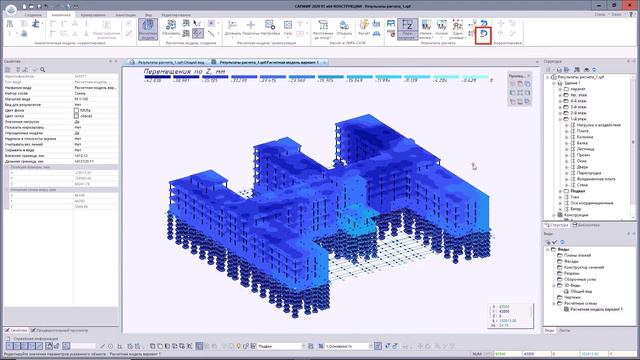The image size is (640, 360).
Task: Switch to the Вид ribbon tab
Action: [x=149, y=15]
